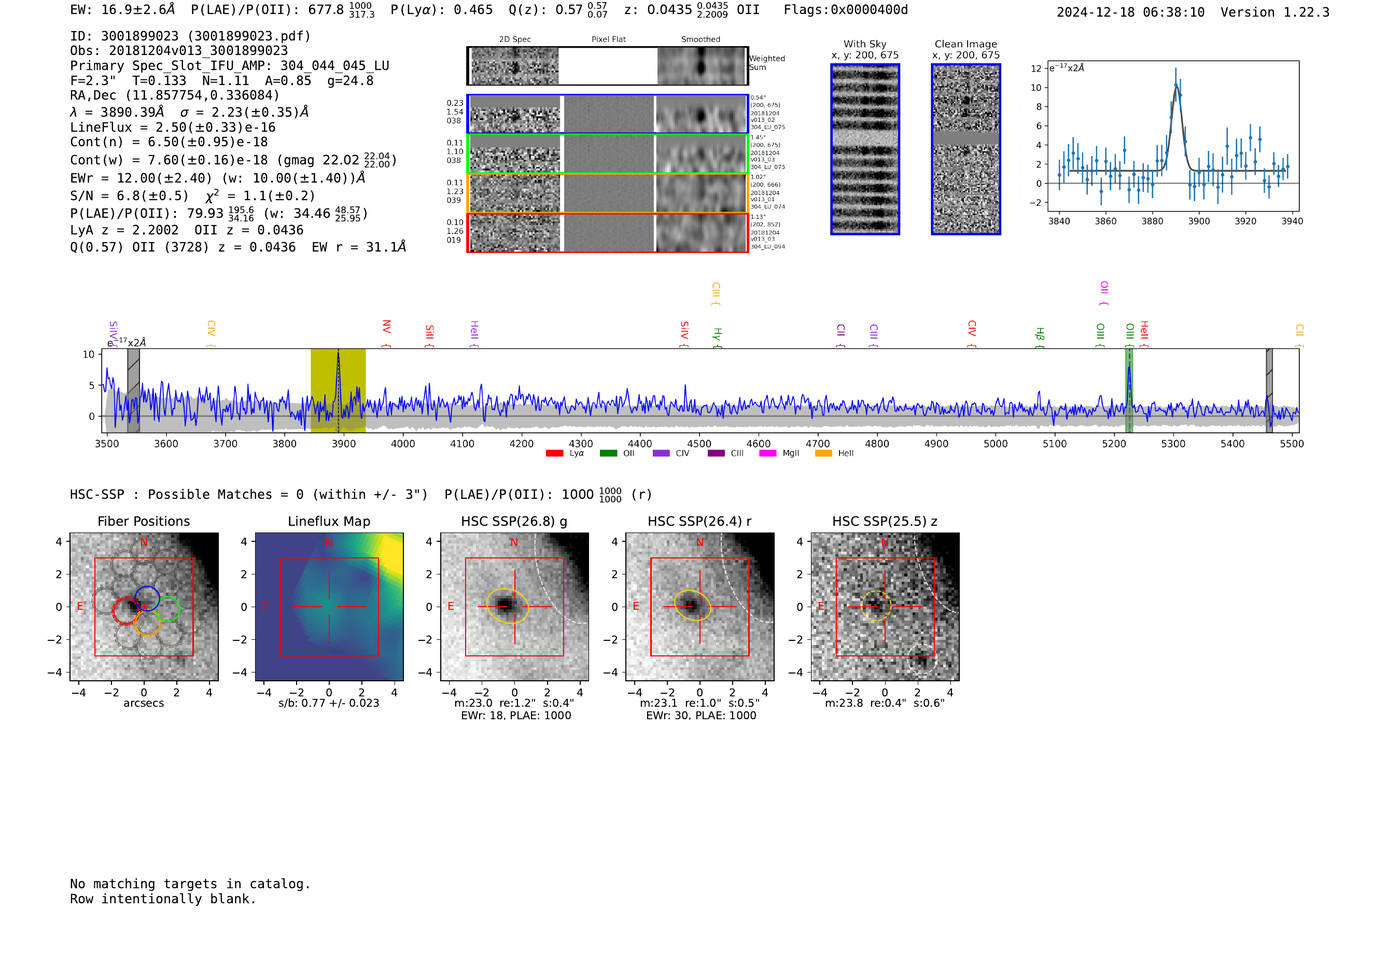Click the blue fiber circle in Fiber Positions
1400x953 pixels.
147,599
